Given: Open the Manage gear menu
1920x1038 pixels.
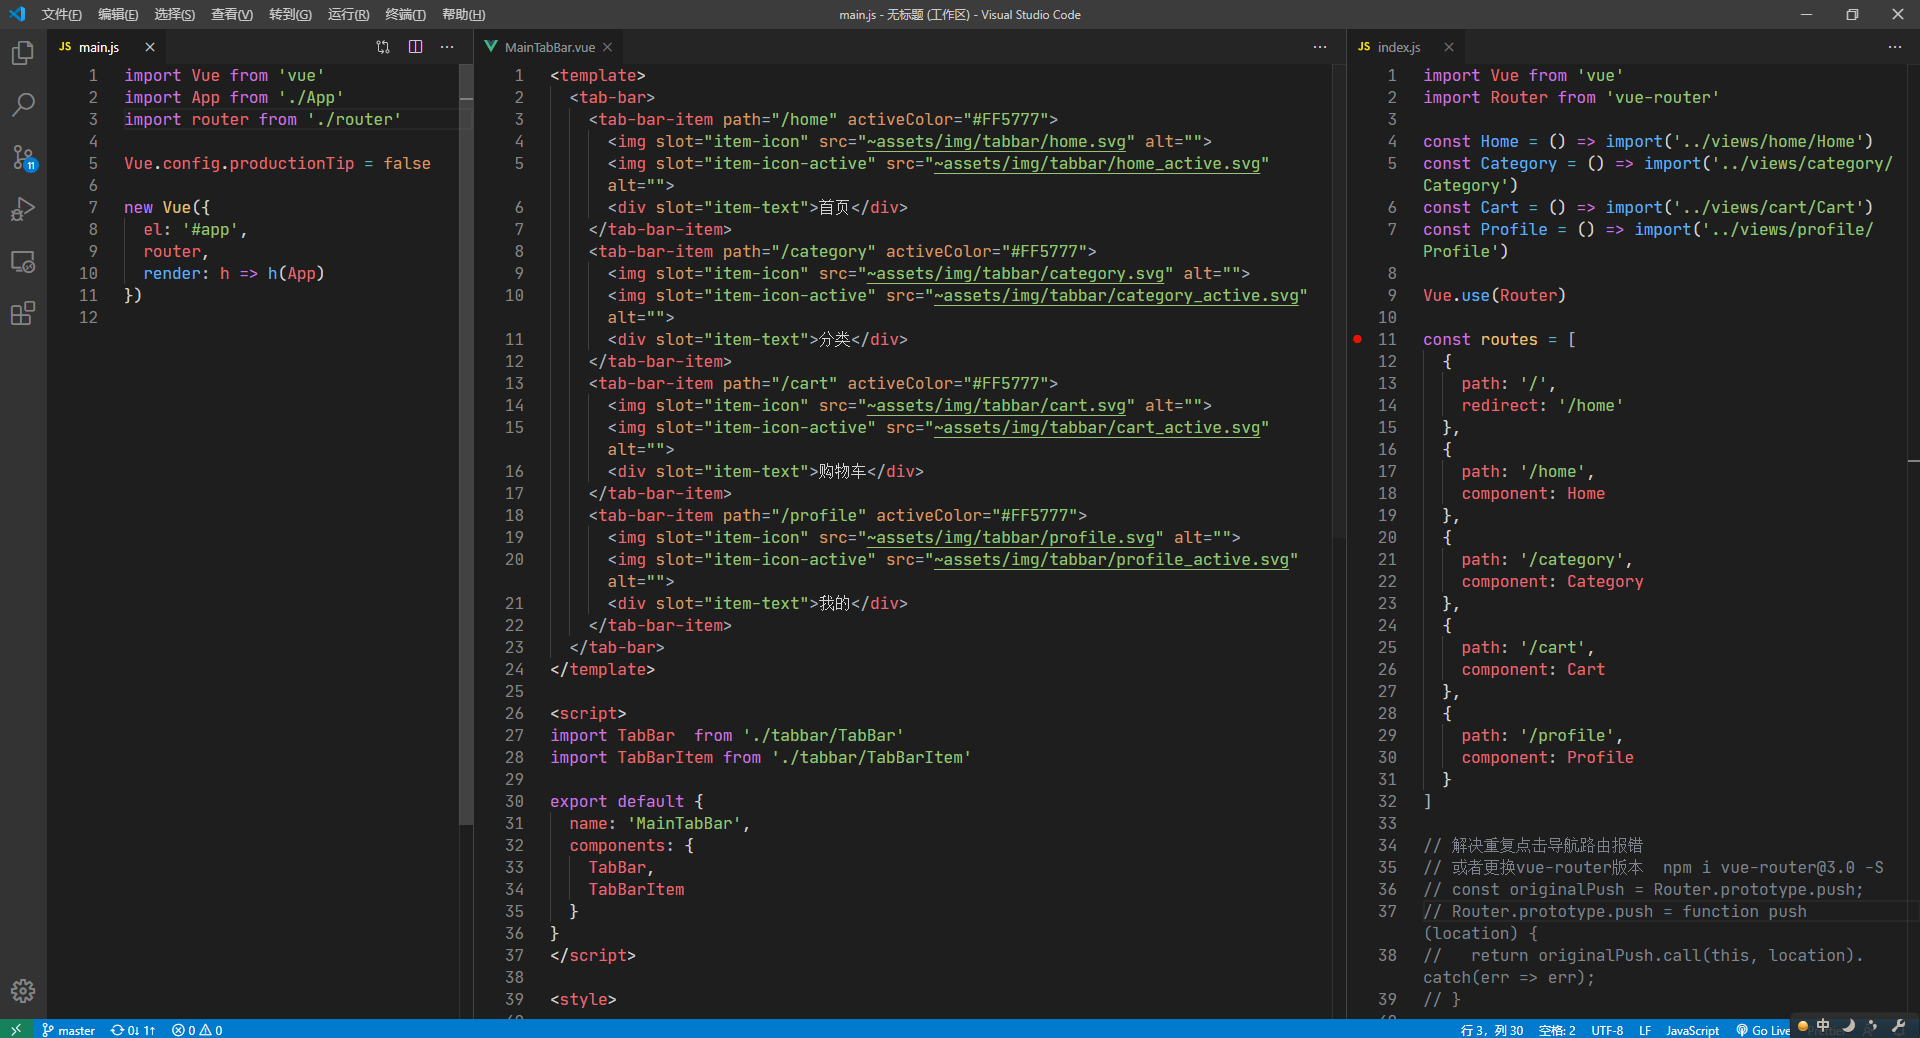Looking at the screenshot, I should pyautogui.click(x=23, y=991).
